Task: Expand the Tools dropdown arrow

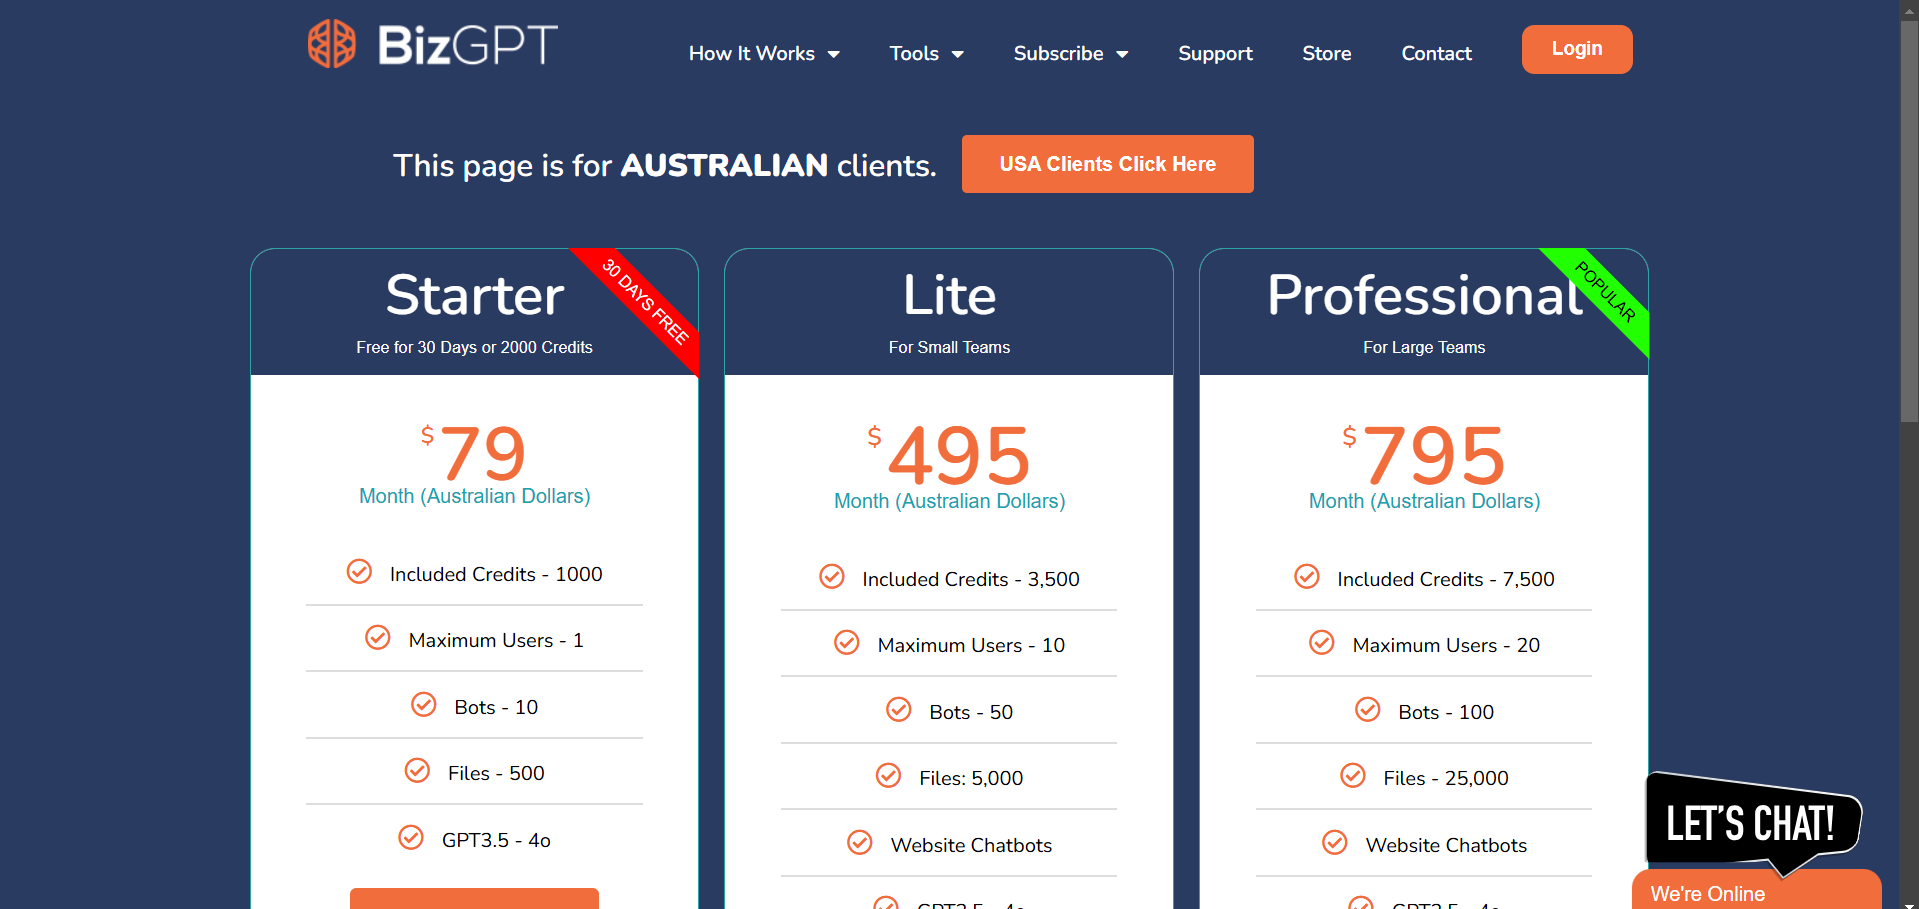Action: [958, 54]
